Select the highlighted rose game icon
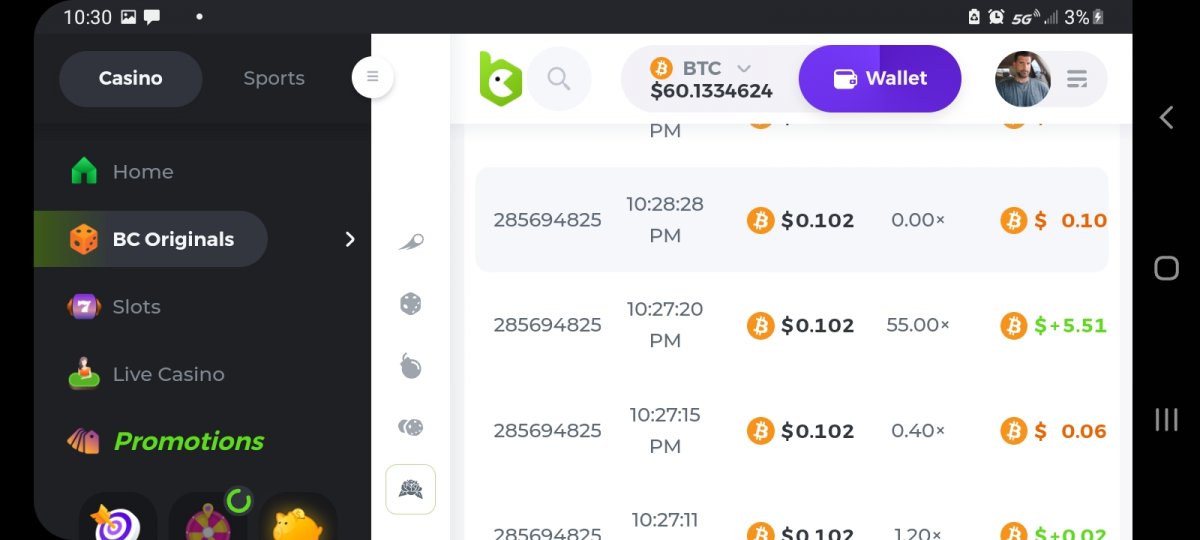1200x540 pixels. tap(411, 489)
